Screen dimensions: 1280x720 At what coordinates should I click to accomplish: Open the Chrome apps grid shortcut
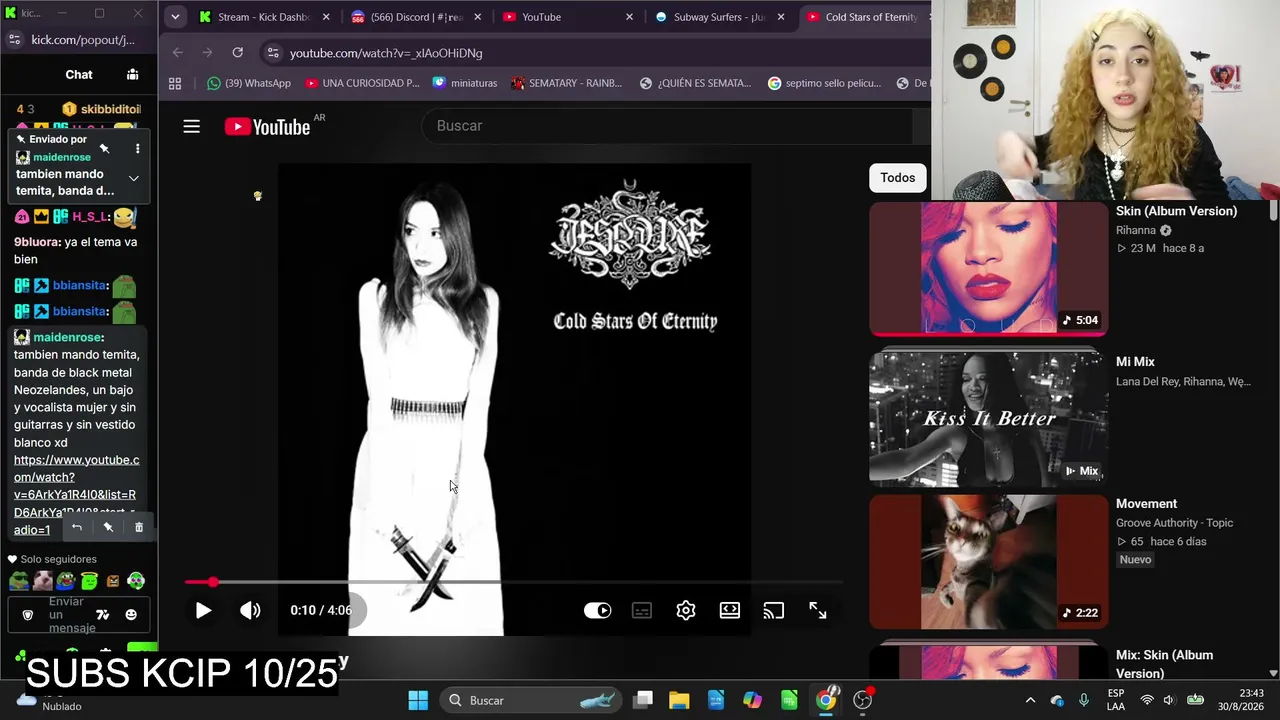pyautogui.click(x=175, y=83)
